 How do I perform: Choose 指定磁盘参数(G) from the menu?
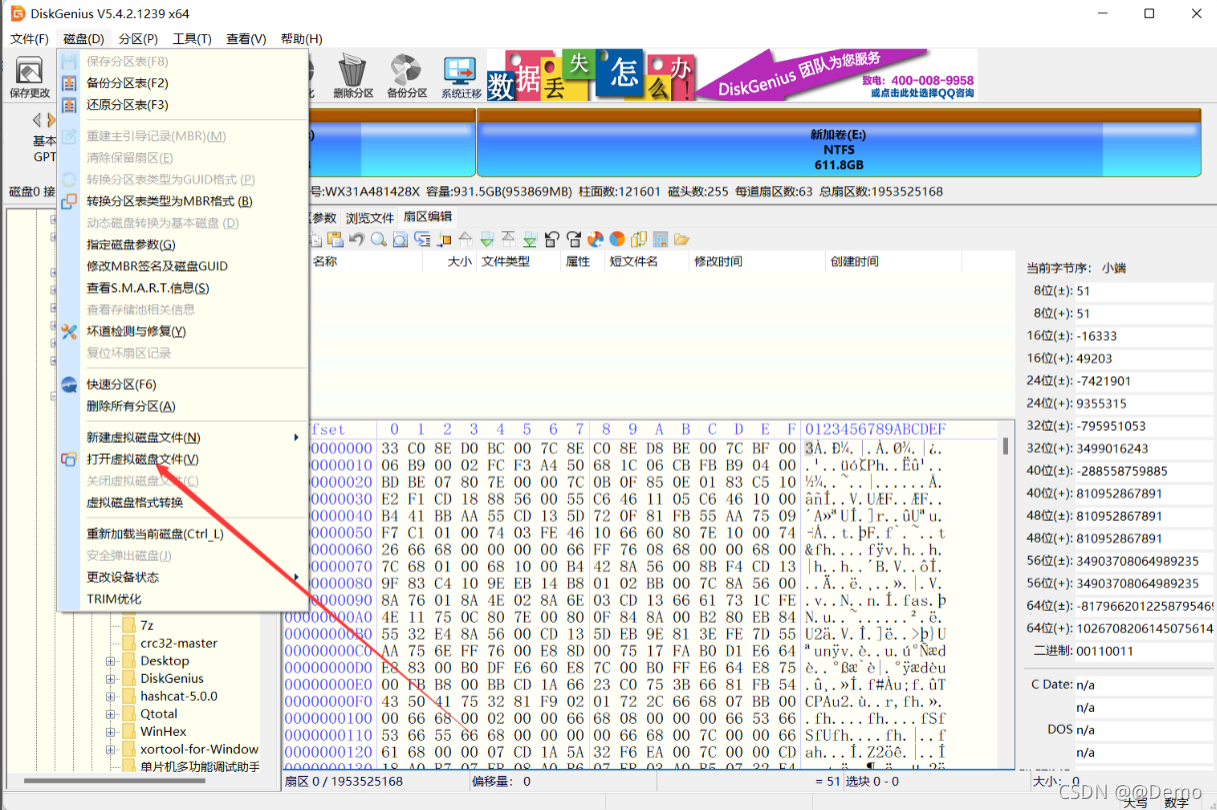point(131,244)
